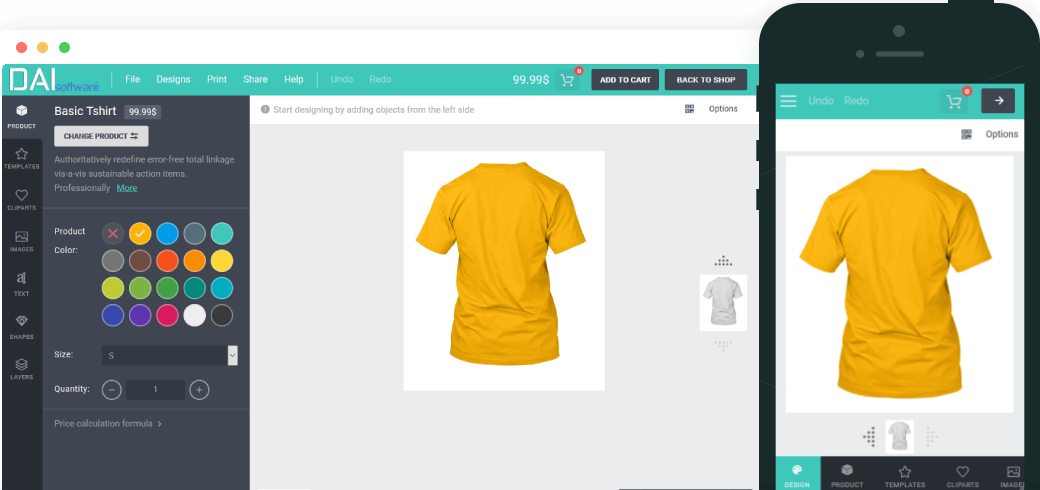
Task: Click QR code icon on phone view
Action: [x=966, y=134]
